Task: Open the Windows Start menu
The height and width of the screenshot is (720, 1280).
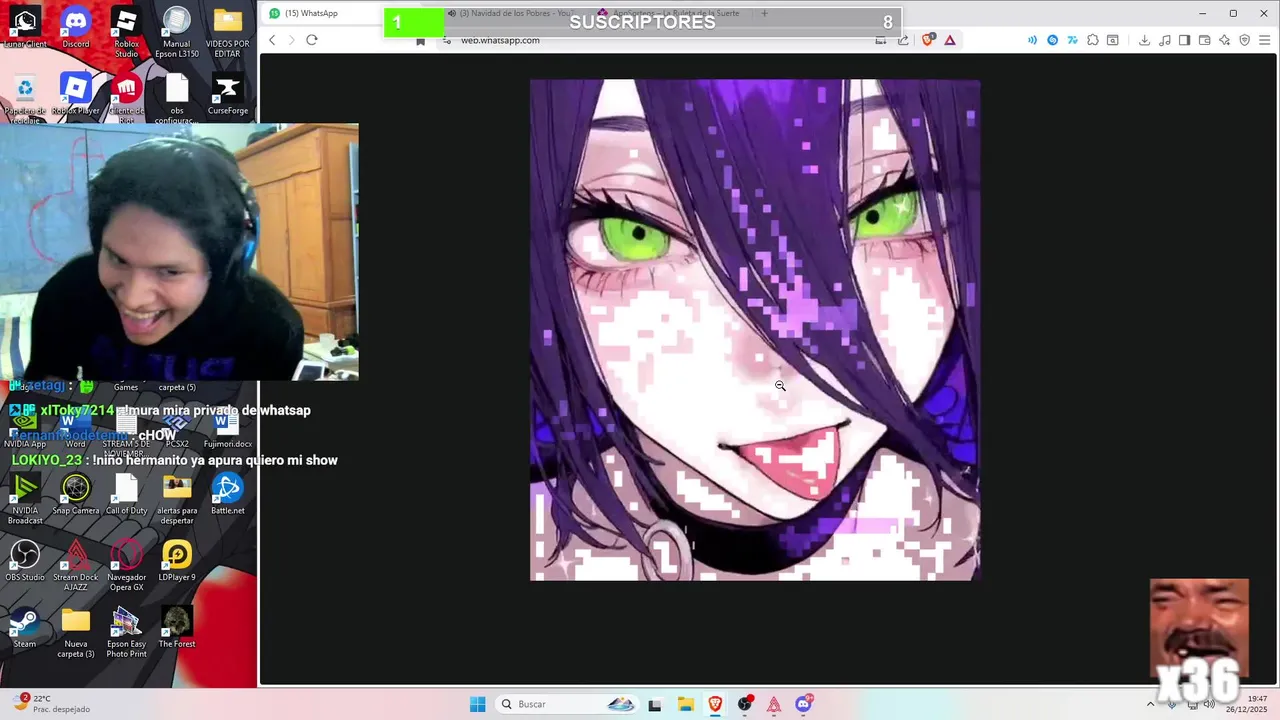Action: [x=478, y=704]
